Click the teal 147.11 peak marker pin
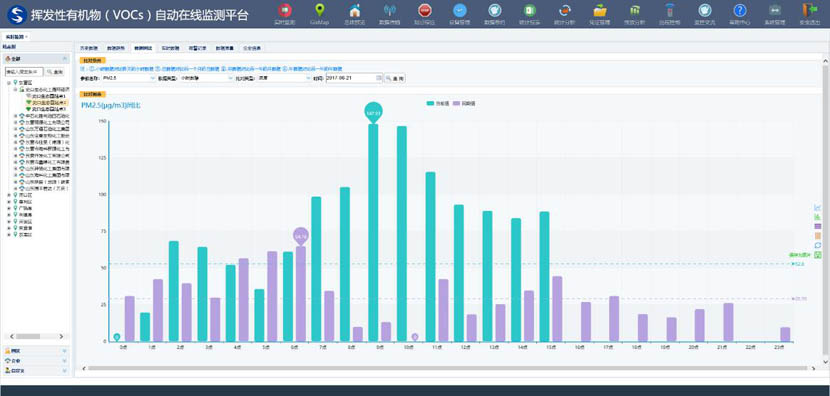Image resolution: width=830 pixels, height=396 pixels. tap(373, 112)
